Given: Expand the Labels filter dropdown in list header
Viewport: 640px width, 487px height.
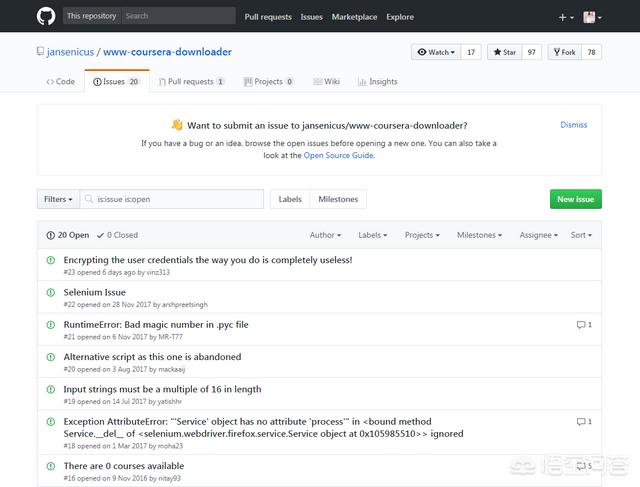Looking at the screenshot, I should (x=373, y=235).
